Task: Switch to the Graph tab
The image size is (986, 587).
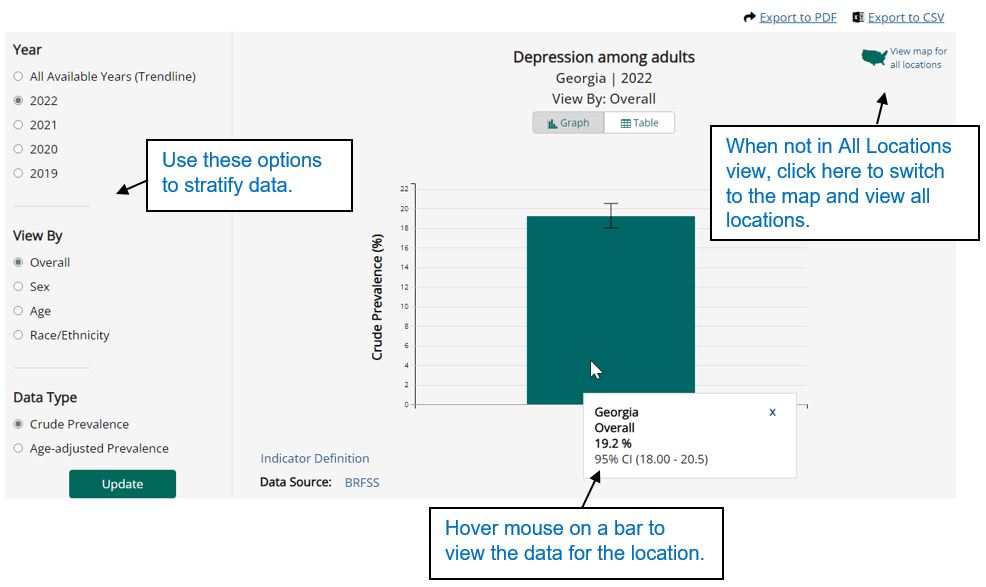Action: [x=568, y=122]
